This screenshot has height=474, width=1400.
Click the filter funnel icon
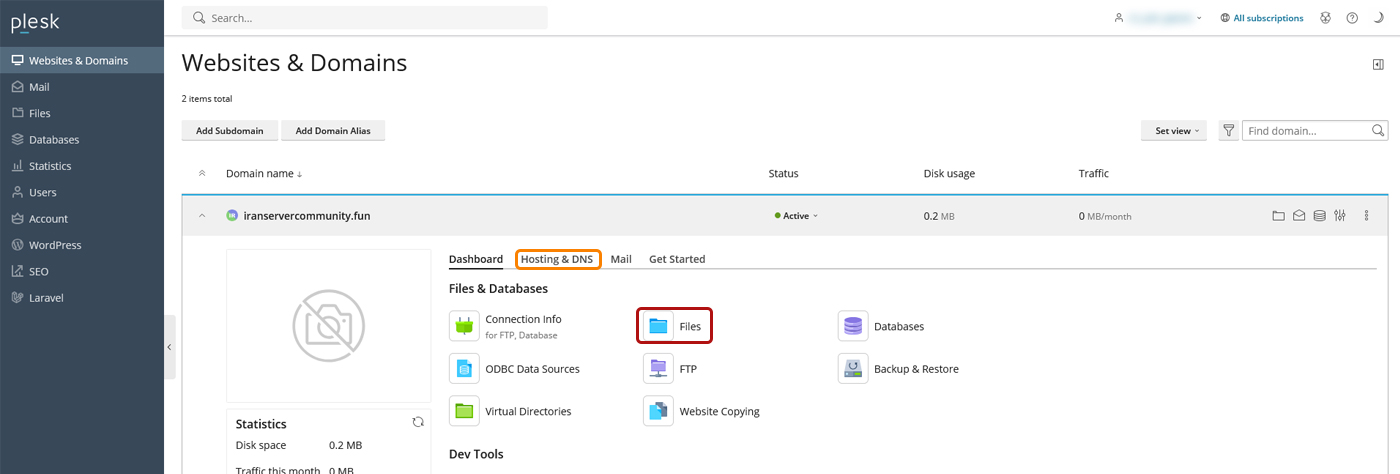tap(1228, 131)
